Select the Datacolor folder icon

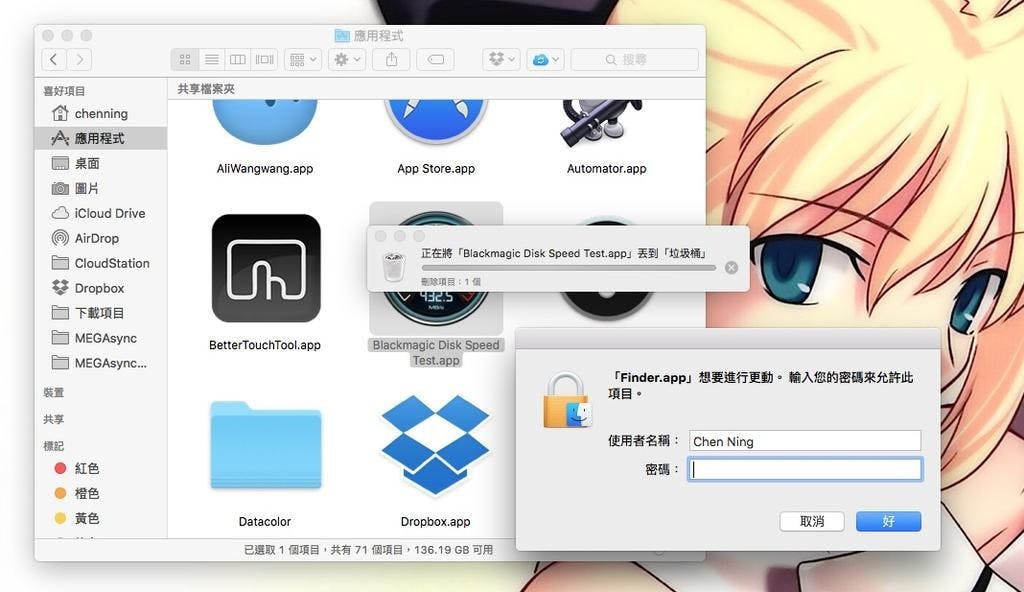point(266,445)
